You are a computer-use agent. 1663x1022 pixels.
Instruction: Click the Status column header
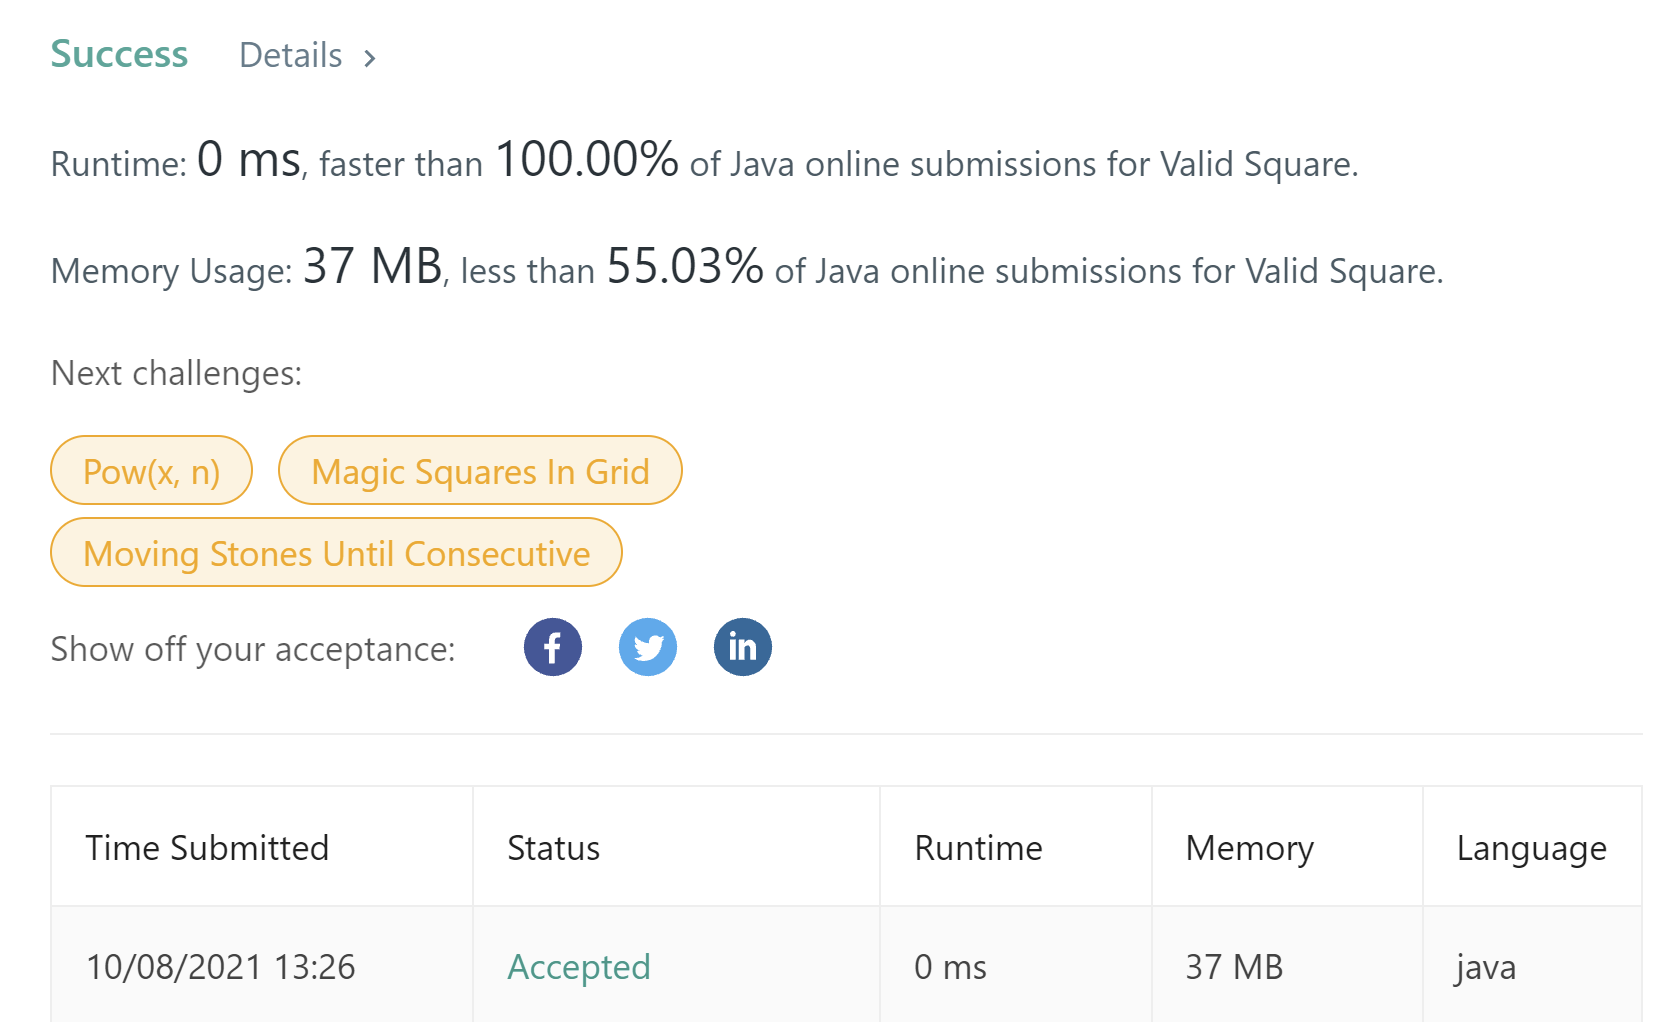coord(553,848)
